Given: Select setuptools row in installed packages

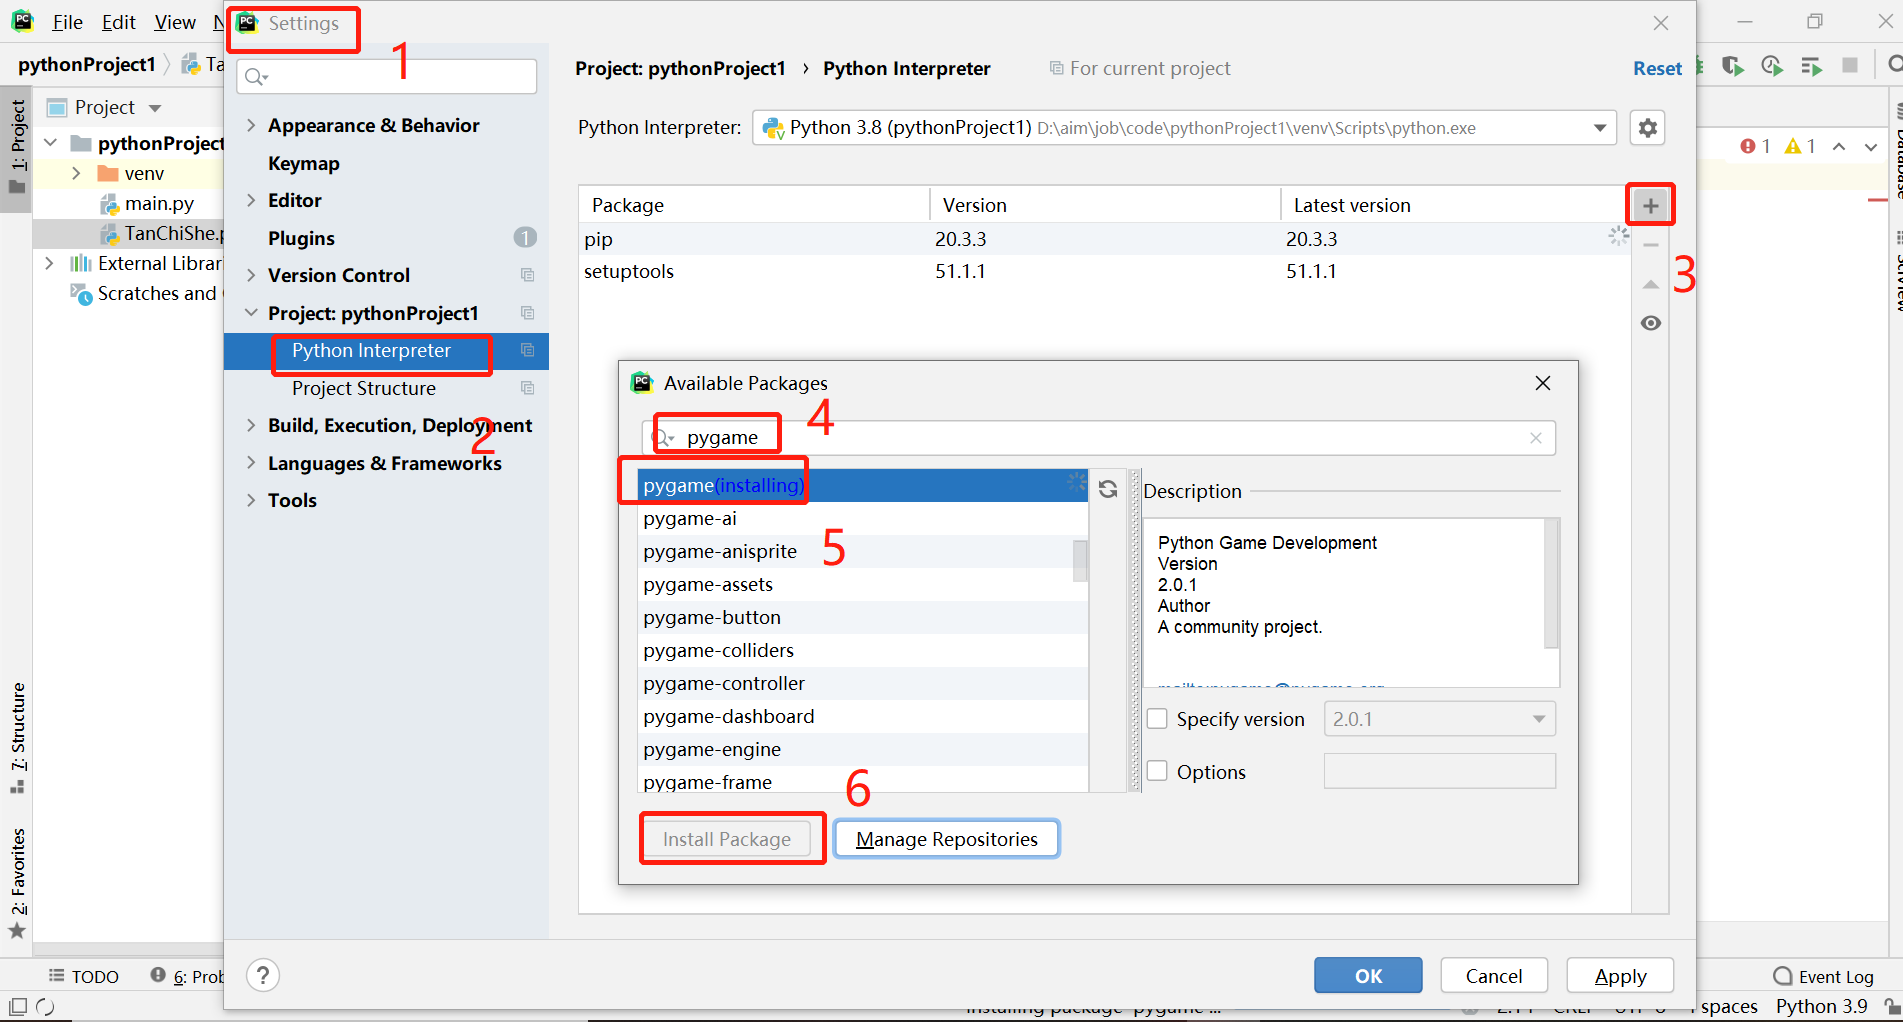Looking at the screenshot, I should point(1104,271).
